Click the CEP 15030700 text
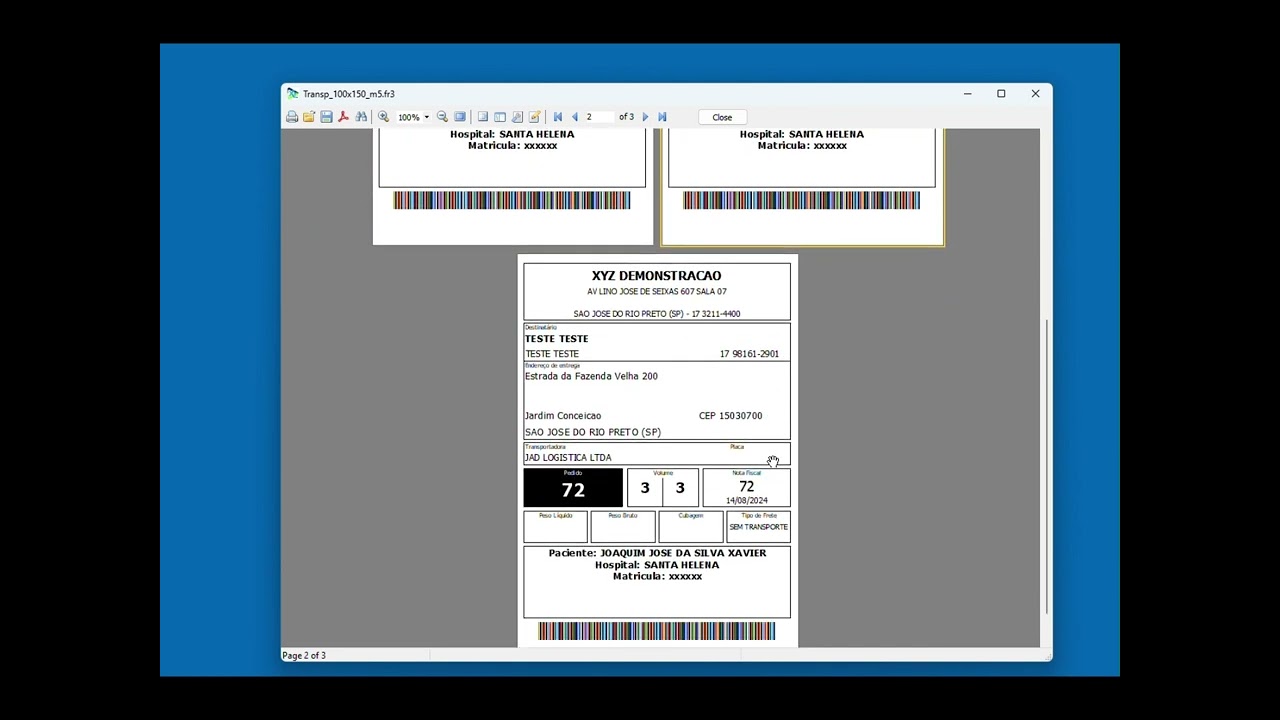This screenshot has width=1280, height=720. coord(730,416)
